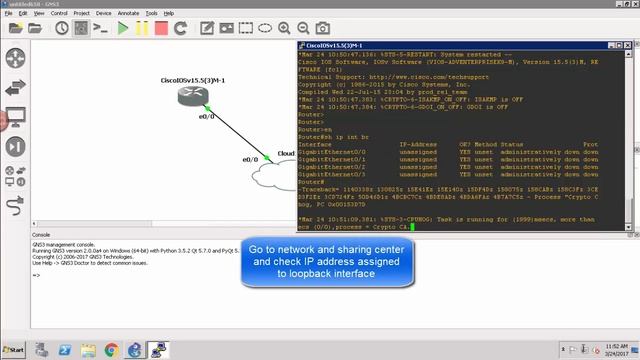Viewport: 640px width, 360px height.
Task: Open the Tools menu
Action: click(x=151, y=13)
